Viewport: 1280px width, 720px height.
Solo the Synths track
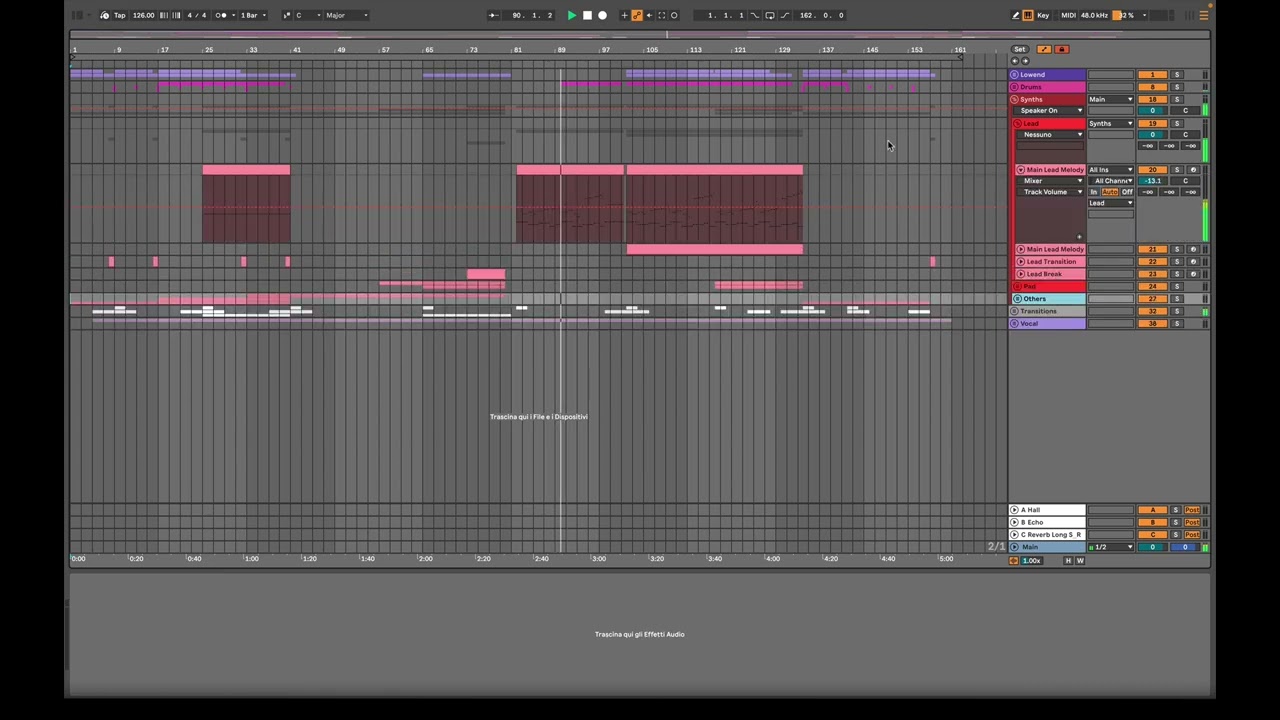1177,99
